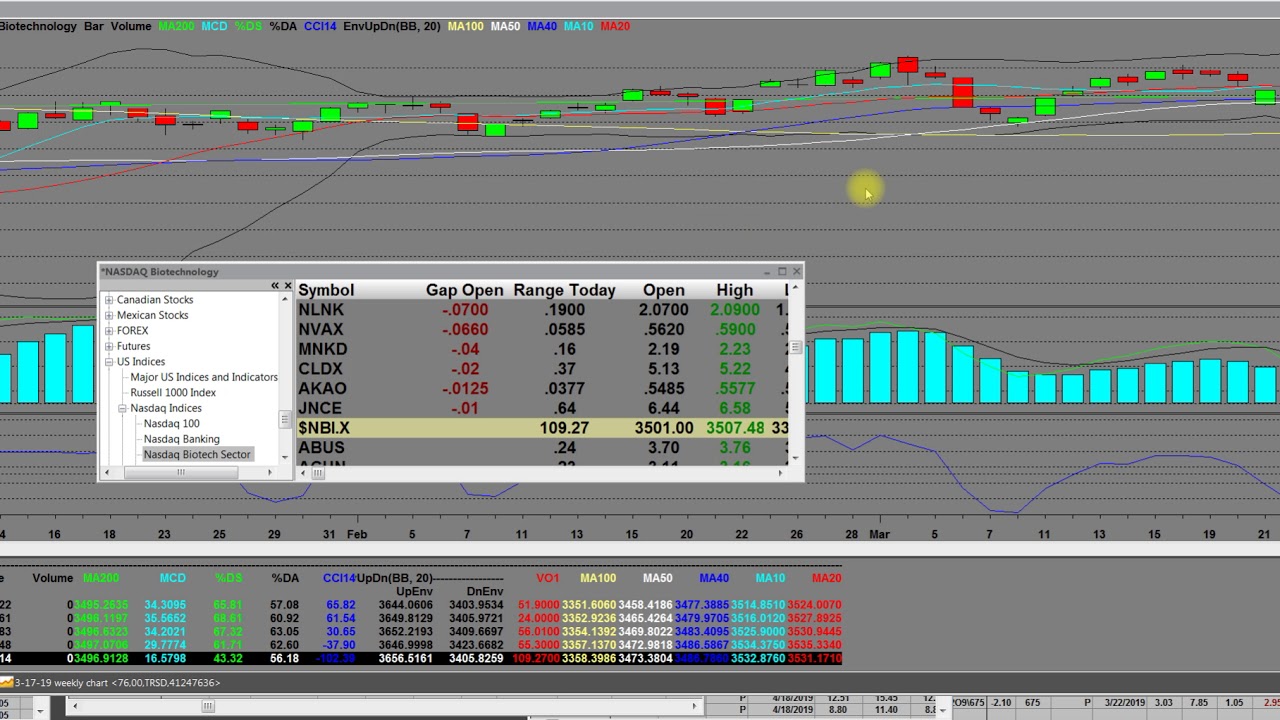Click bottom horizontal scrollbar thumb
This screenshot has width=1280, height=720.
[208, 707]
